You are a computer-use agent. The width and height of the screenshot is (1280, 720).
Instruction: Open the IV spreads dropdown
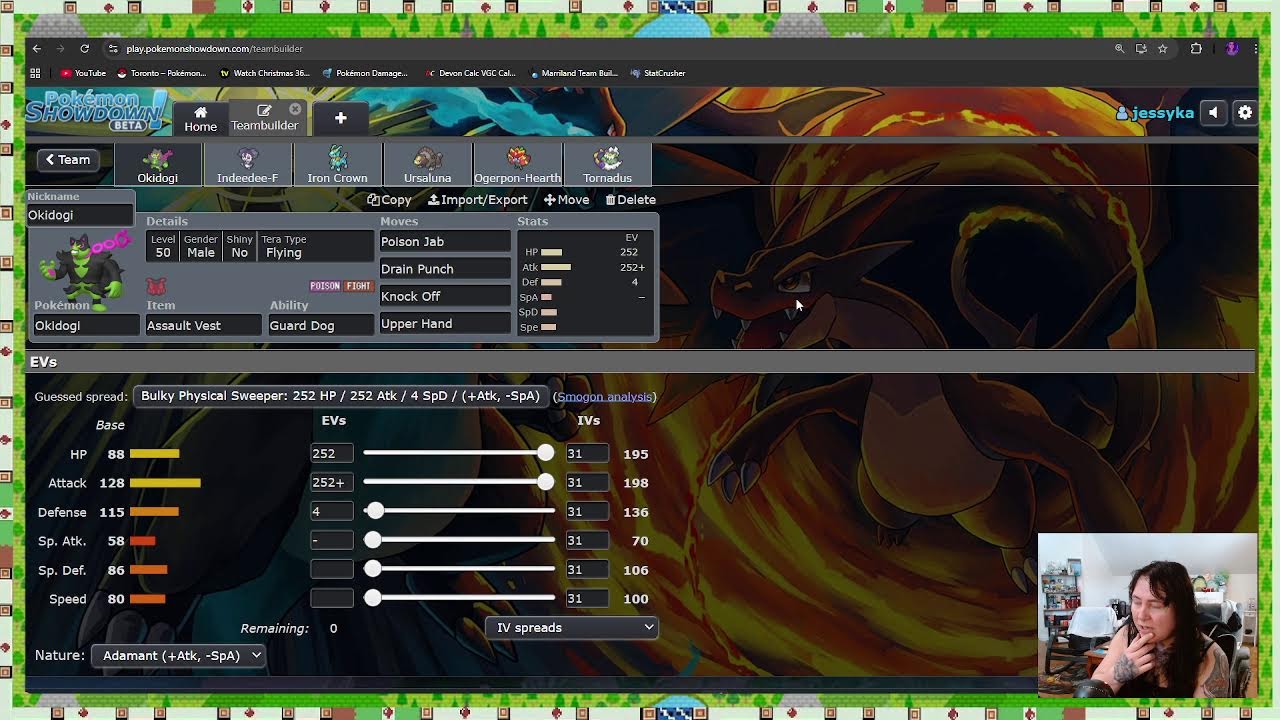pyautogui.click(x=572, y=627)
